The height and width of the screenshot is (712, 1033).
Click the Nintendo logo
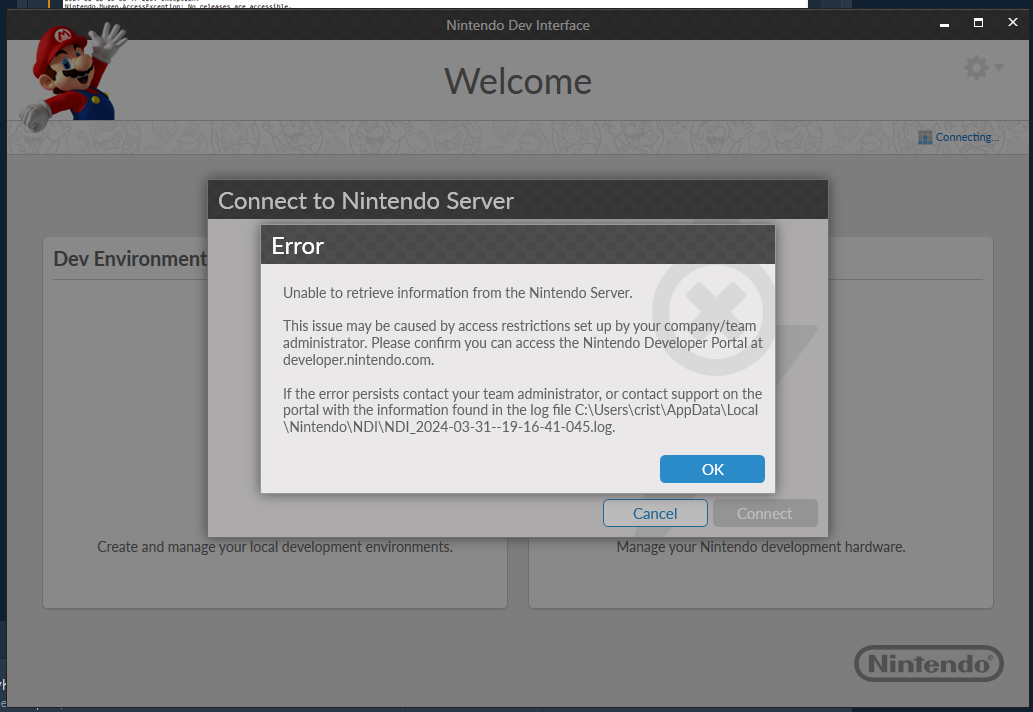[x=929, y=663]
